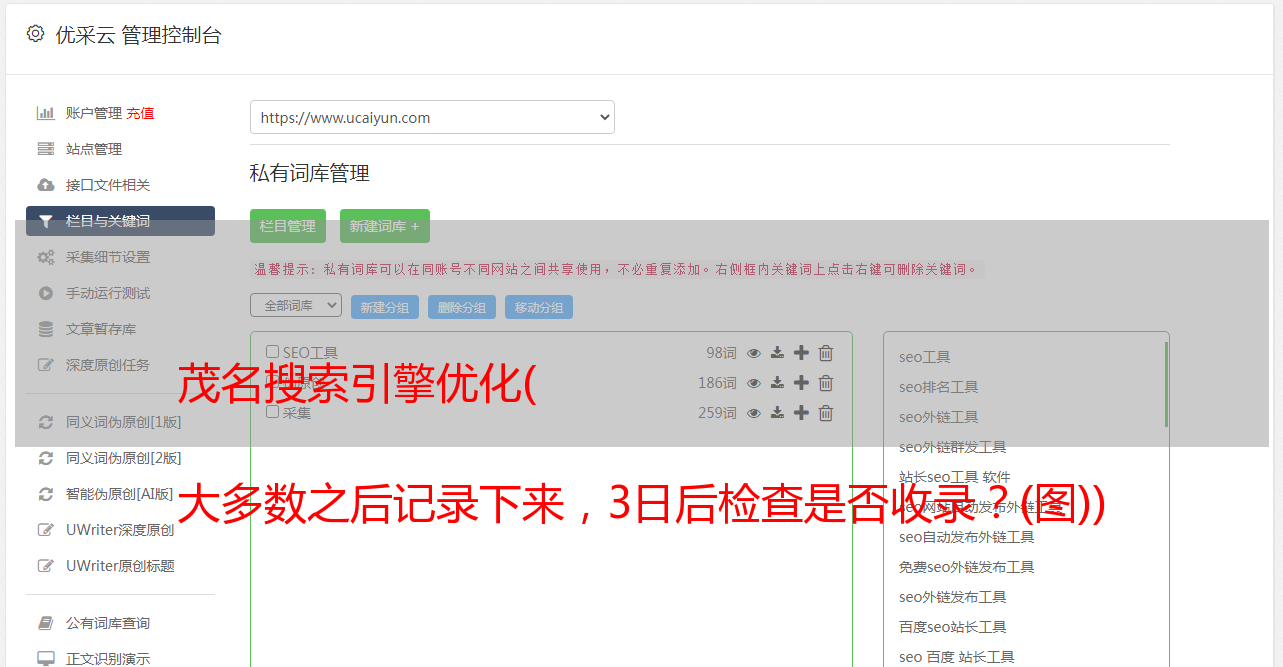
Task: Open the 全部词库 group dropdown
Action: pos(296,305)
